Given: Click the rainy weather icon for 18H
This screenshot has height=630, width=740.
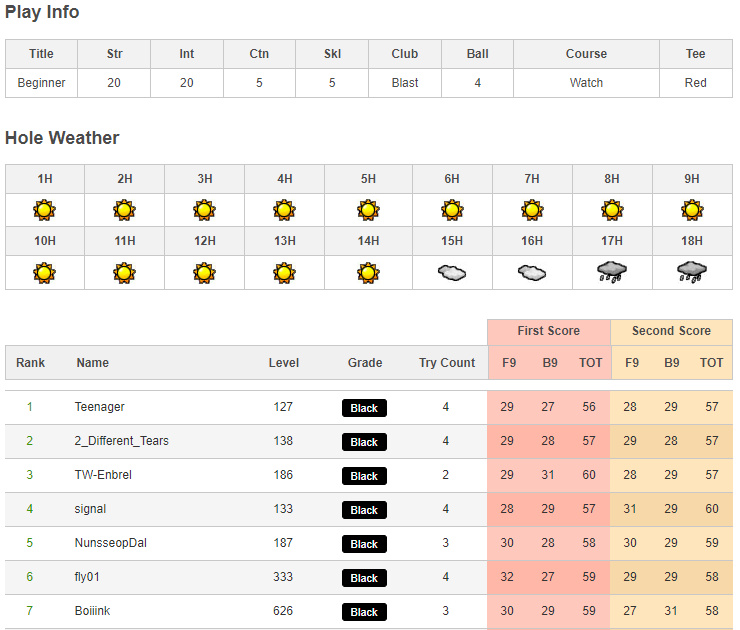Looking at the screenshot, I should [692, 272].
